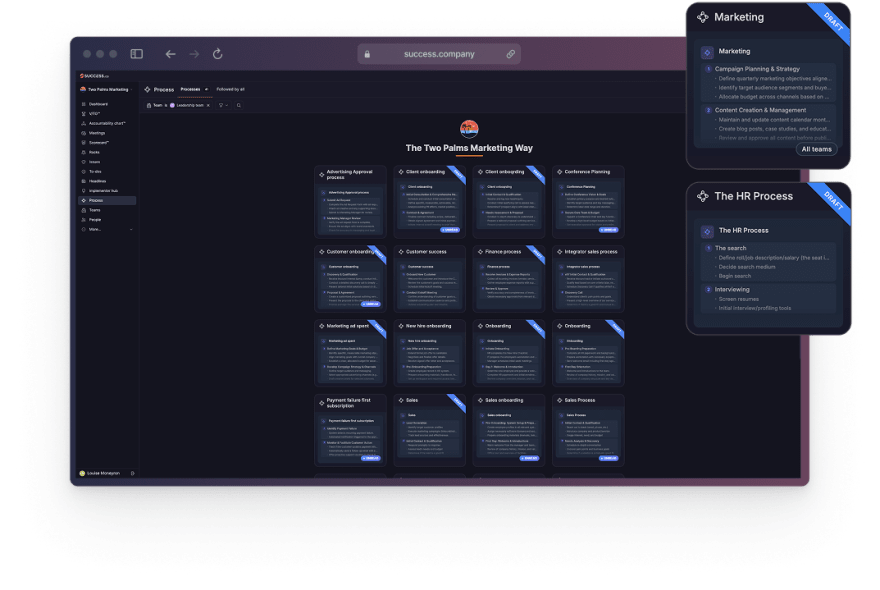The width and height of the screenshot is (880, 590).
Task: Click 'Decide search medium' in The HR Process popup
Action: coord(746,267)
